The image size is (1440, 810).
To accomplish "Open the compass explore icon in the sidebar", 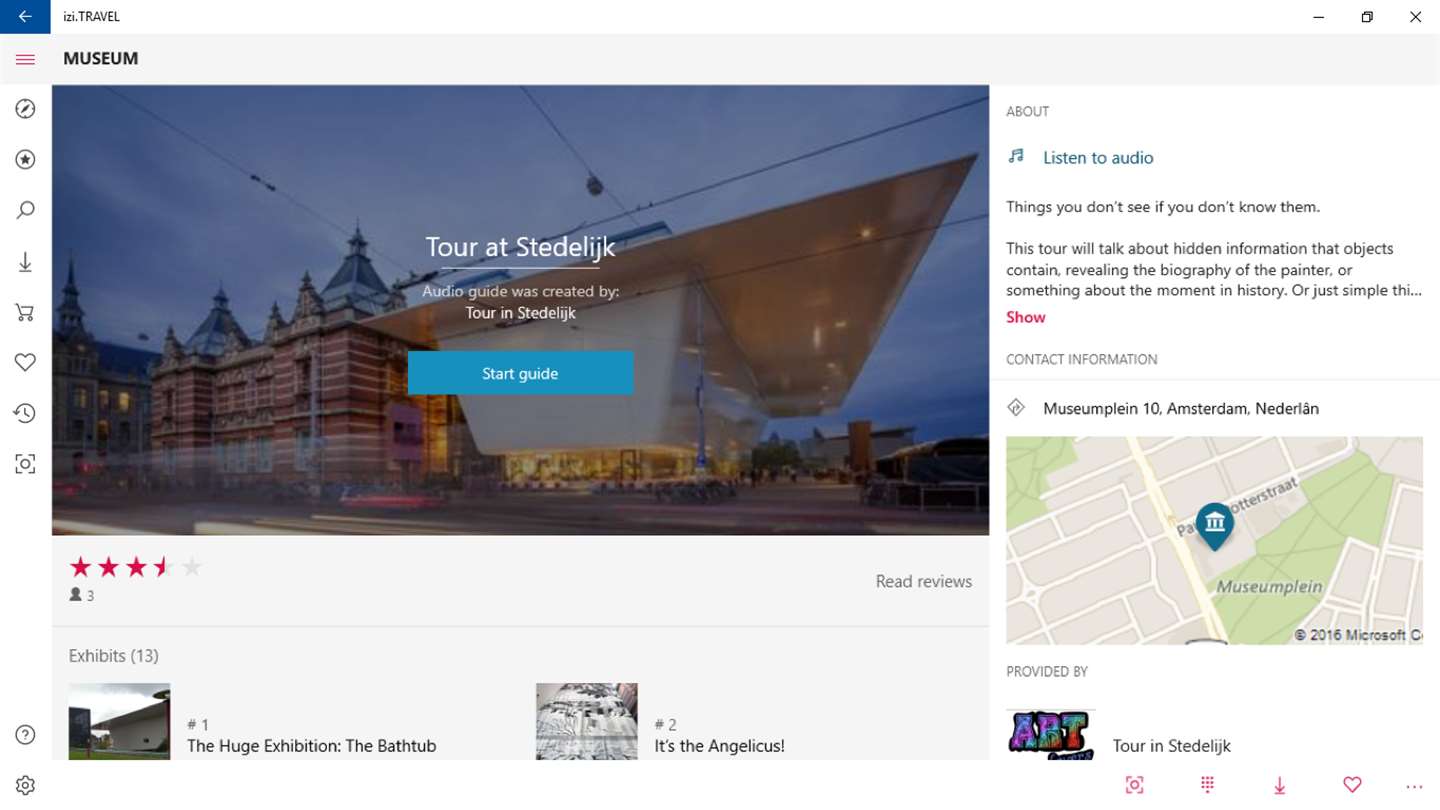I will coord(25,109).
